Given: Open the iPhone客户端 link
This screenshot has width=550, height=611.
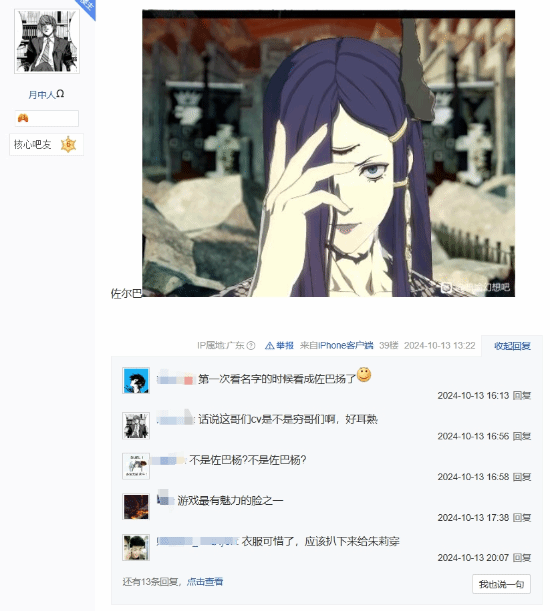Looking at the screenshot, I should click(346, 346).
